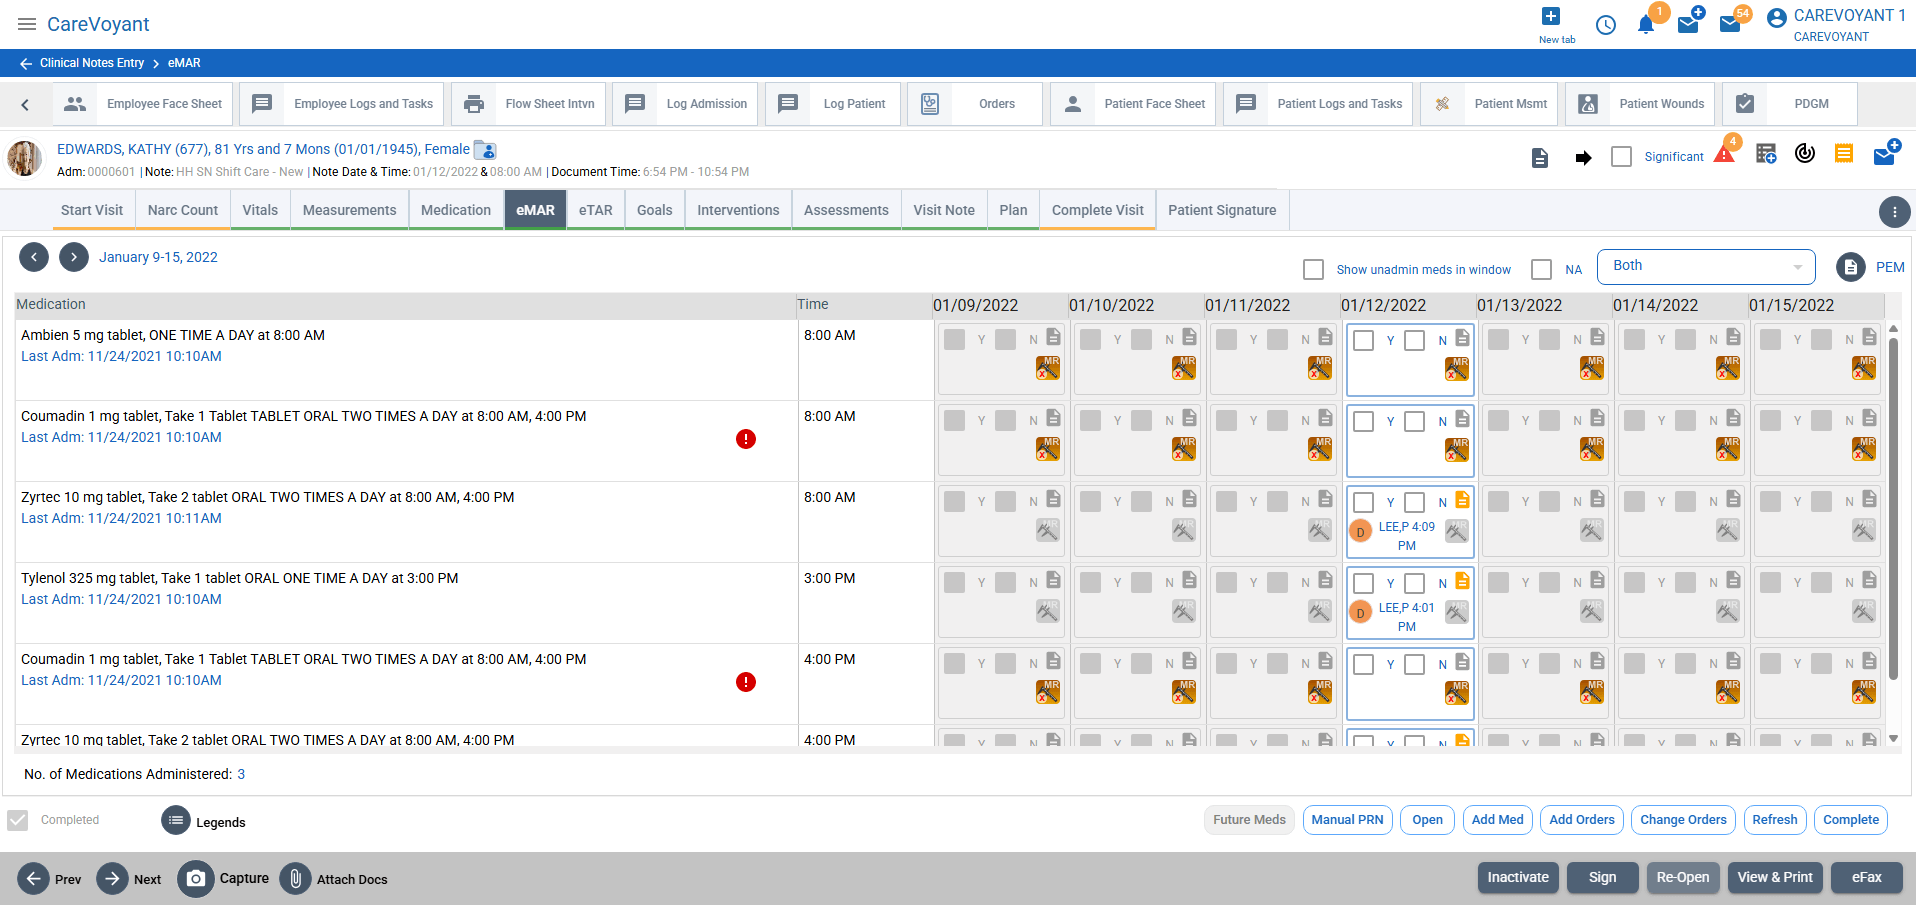Image resolution: width=1916 pixels, height=905 pixels.
Task: Go to next week with right arrow
Action: [x=74, y=257]
